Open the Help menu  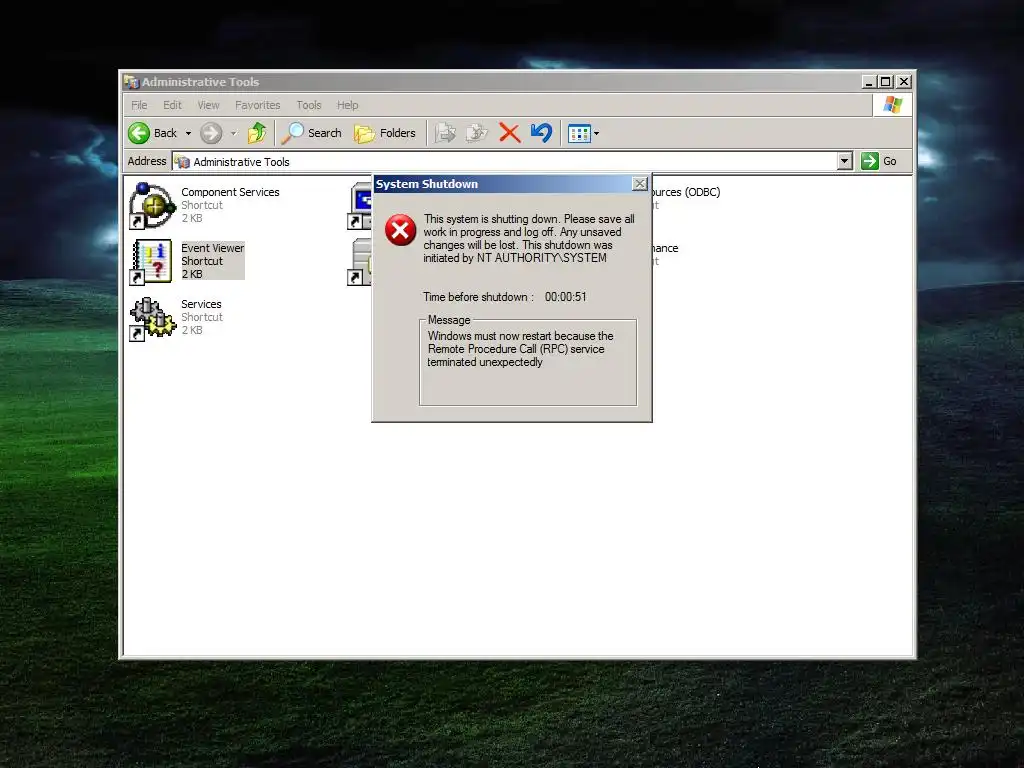[347, 105]
